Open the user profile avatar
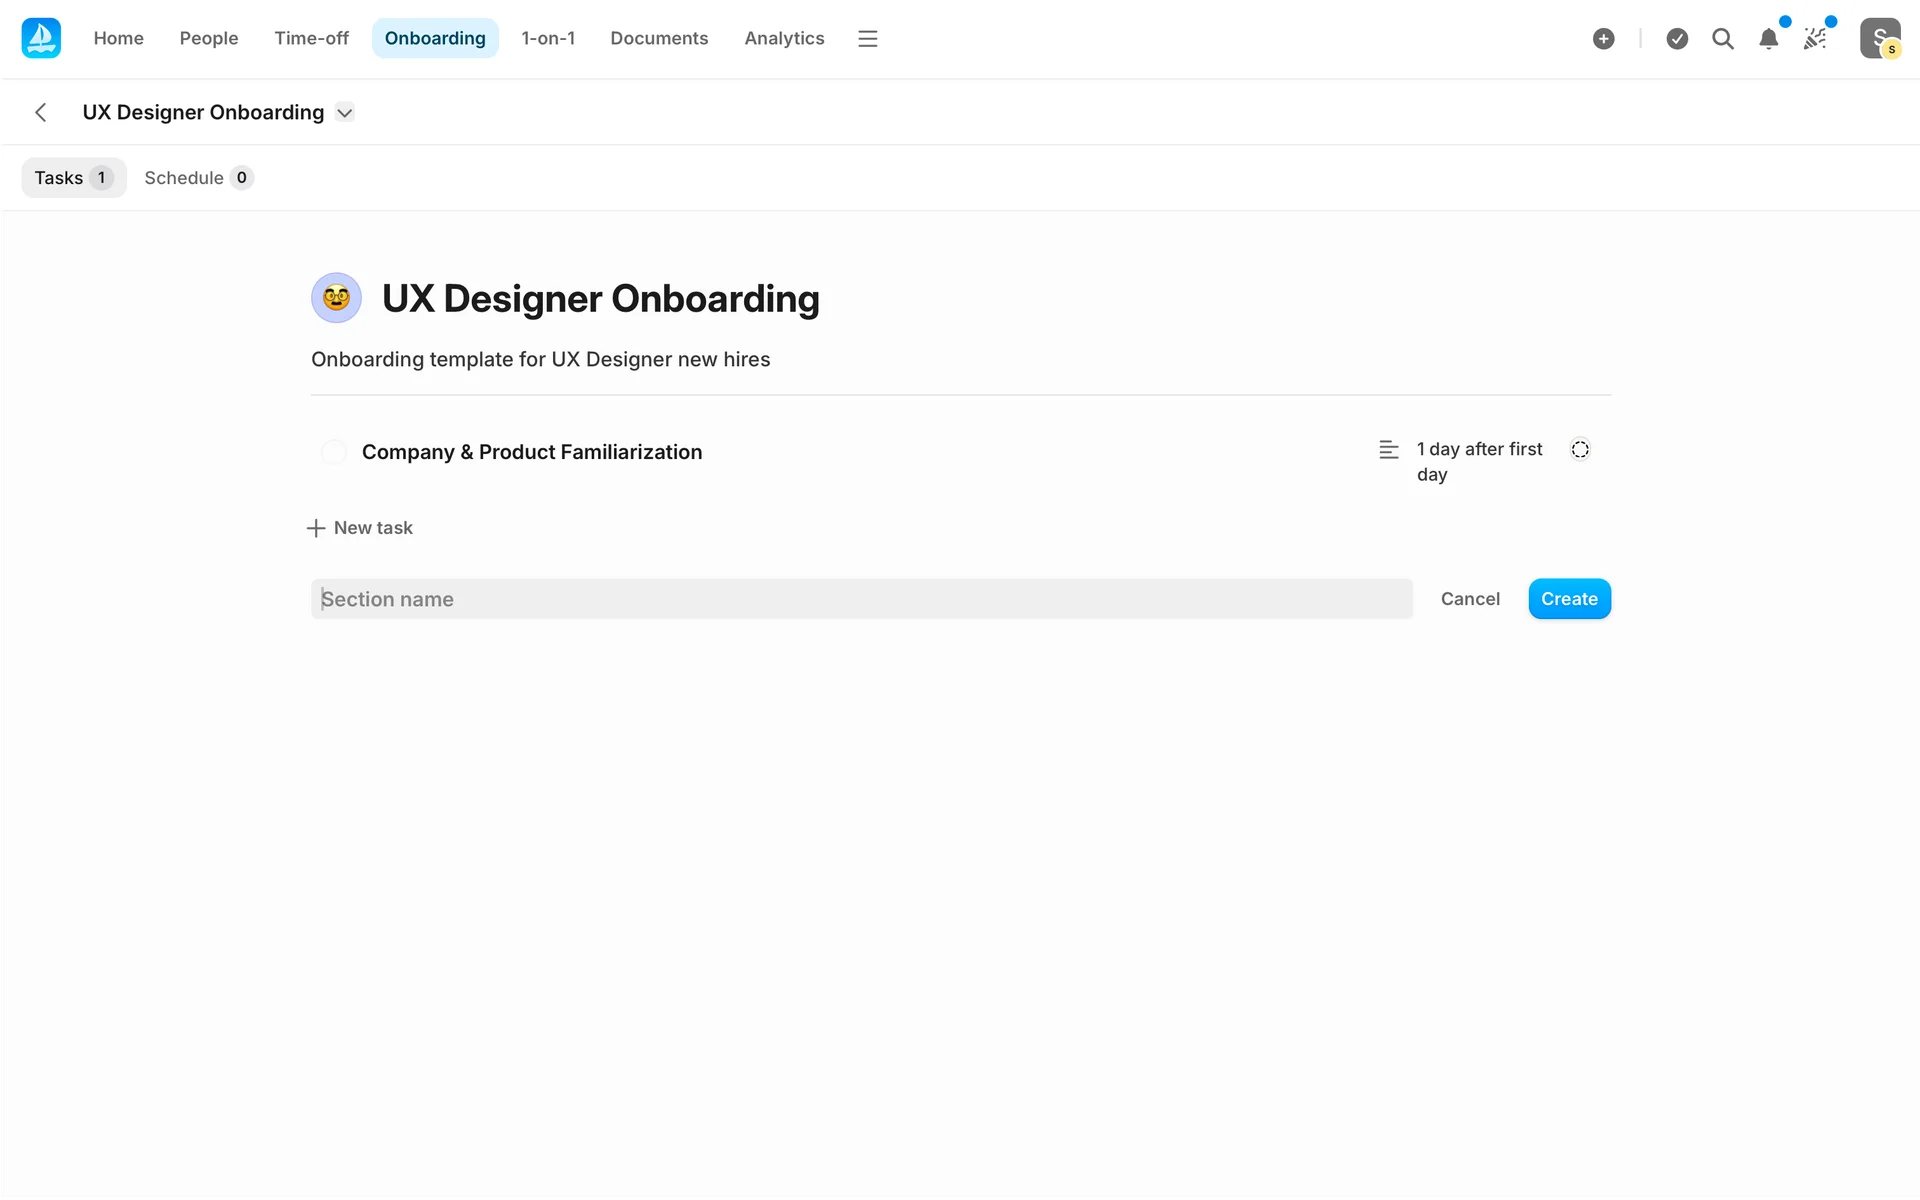This screenshot has width=1920, height=1200. coord(1879,39)
